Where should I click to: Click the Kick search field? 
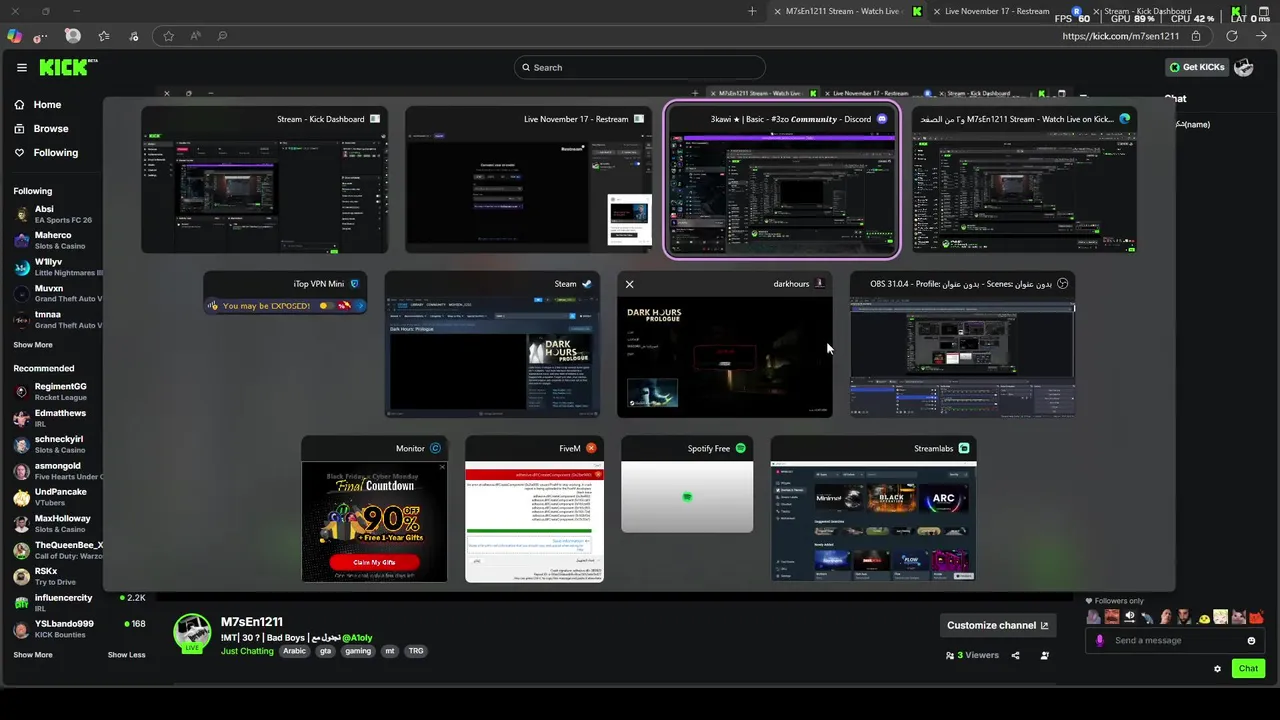click(x=640, y=67)
